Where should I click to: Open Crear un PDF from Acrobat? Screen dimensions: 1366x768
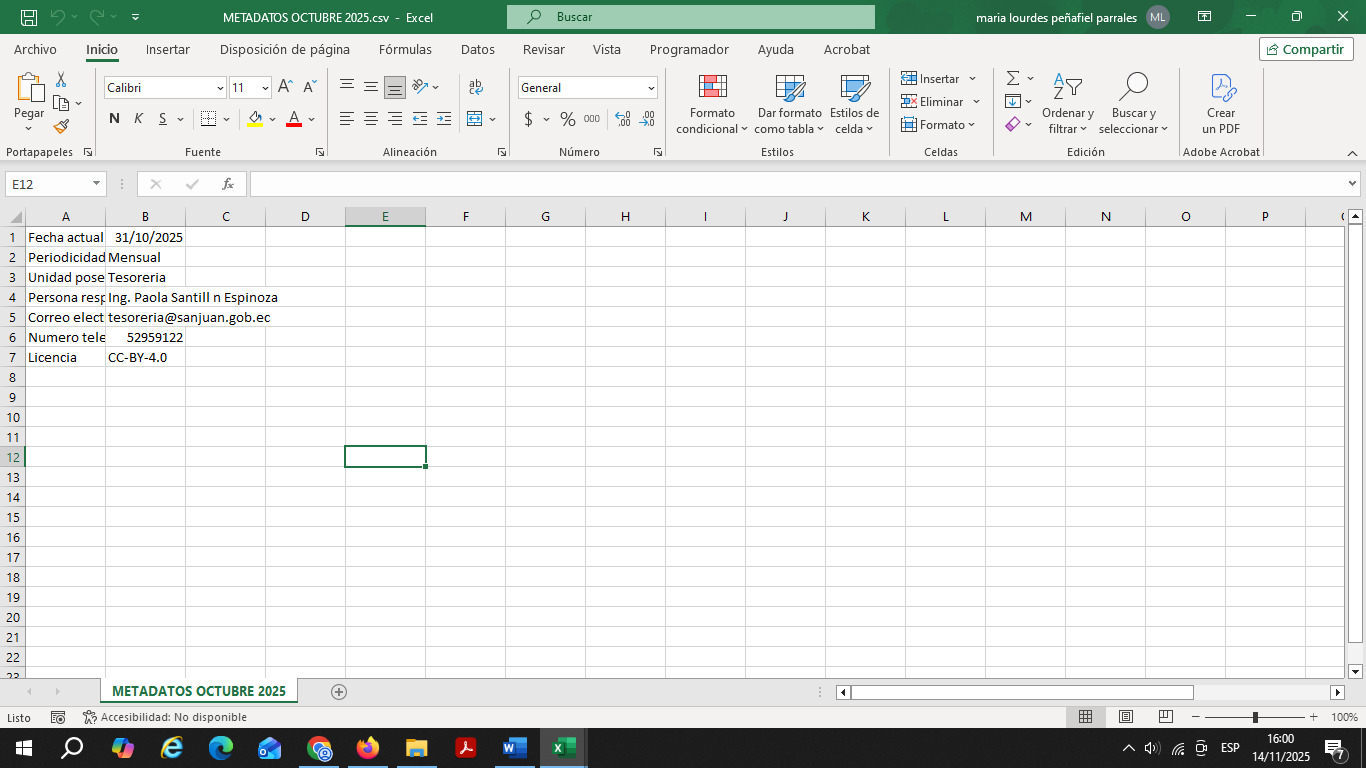[x=1221, y=104]
